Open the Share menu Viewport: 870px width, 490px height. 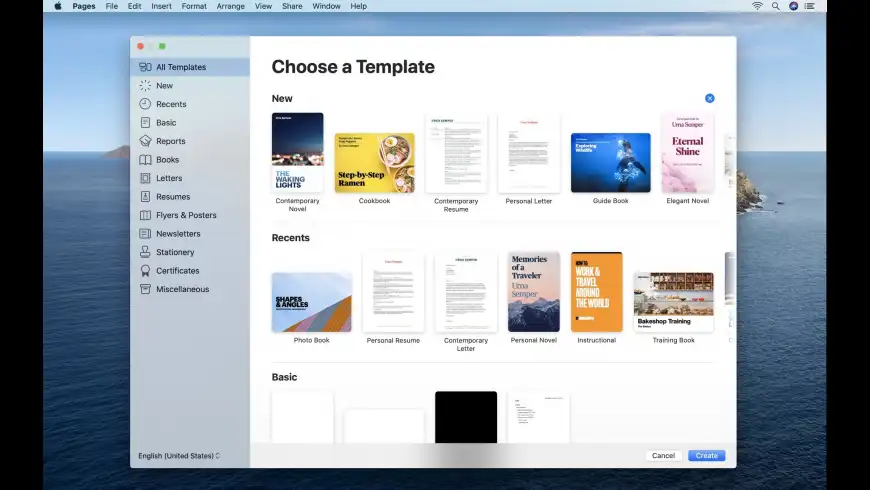click(292, 6)
